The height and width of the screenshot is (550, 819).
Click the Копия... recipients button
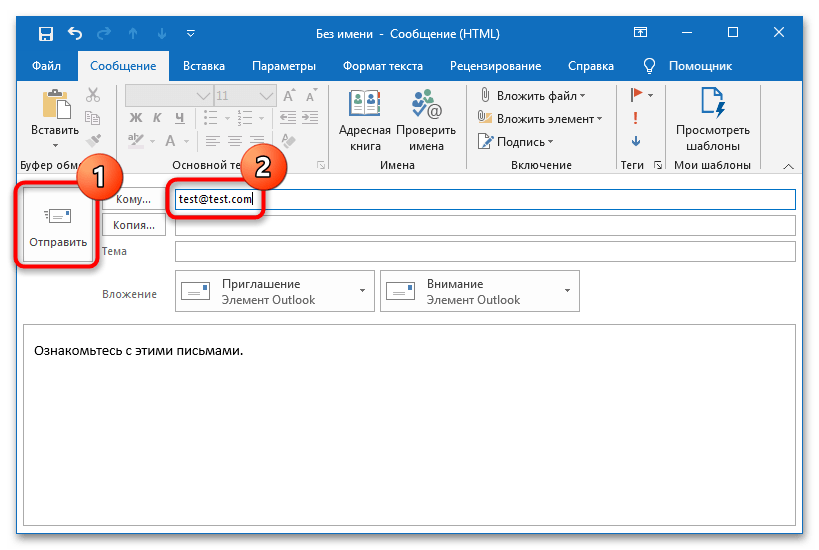point(134,225)
